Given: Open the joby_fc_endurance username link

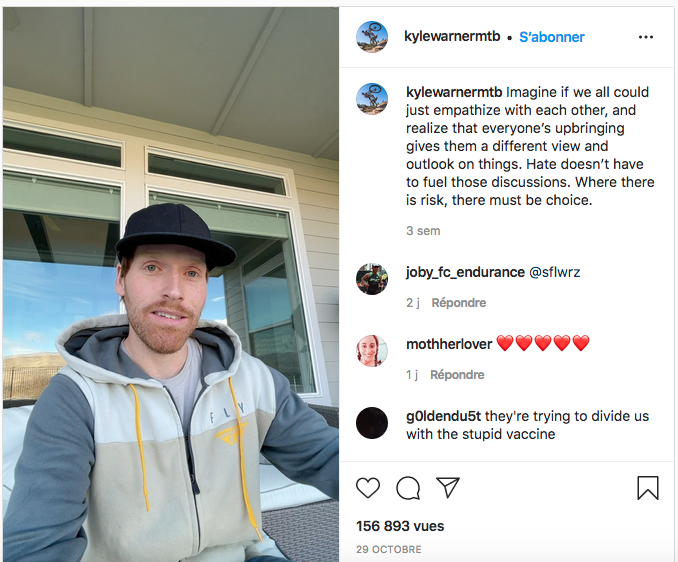Looking at the screenshot, I should 465,272.
